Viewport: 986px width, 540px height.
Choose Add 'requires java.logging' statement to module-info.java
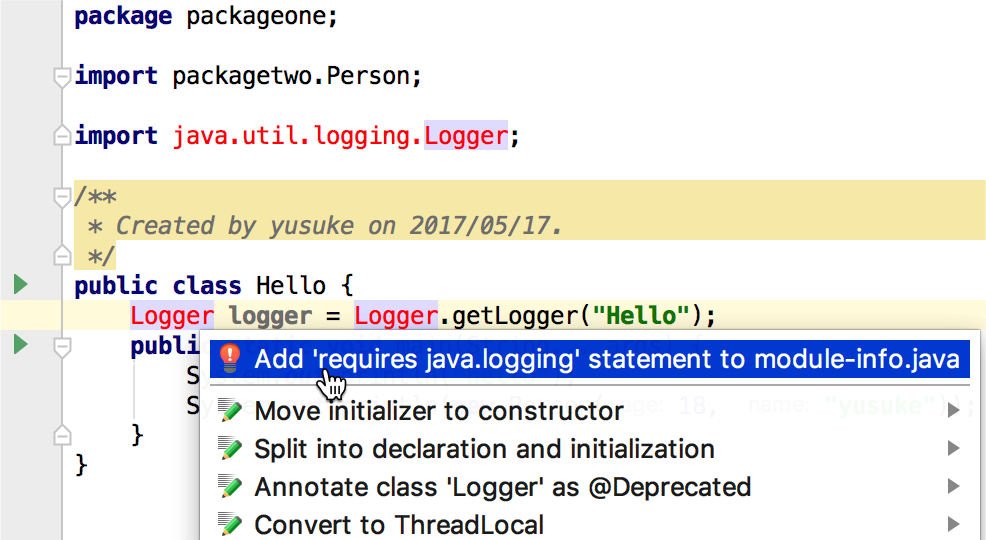pyautogui.click(x=590, y=359)
